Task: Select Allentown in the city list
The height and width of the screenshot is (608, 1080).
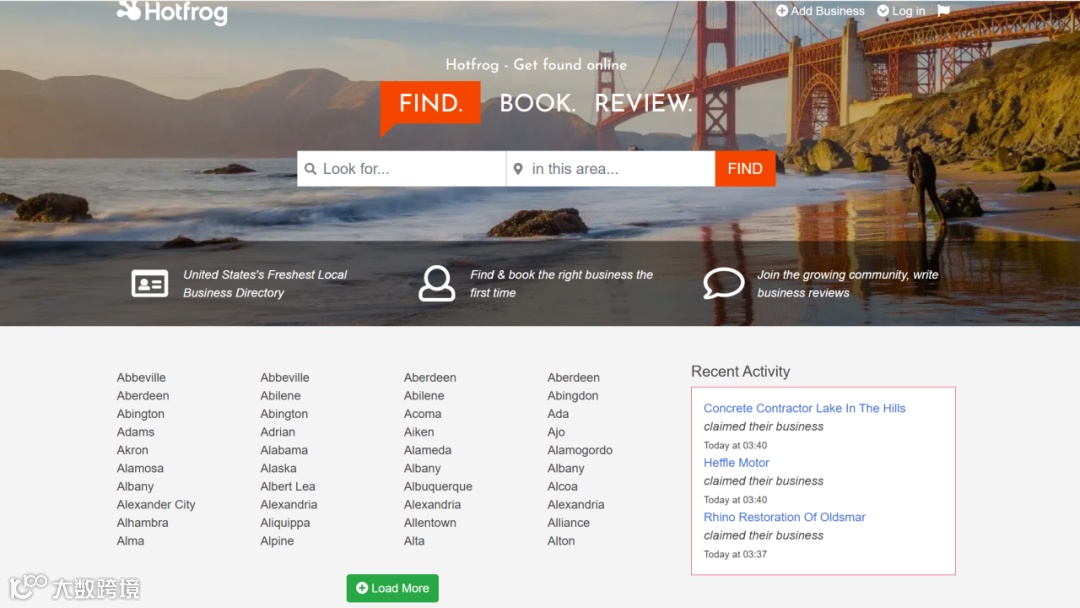Action: (x=430, y=523)
